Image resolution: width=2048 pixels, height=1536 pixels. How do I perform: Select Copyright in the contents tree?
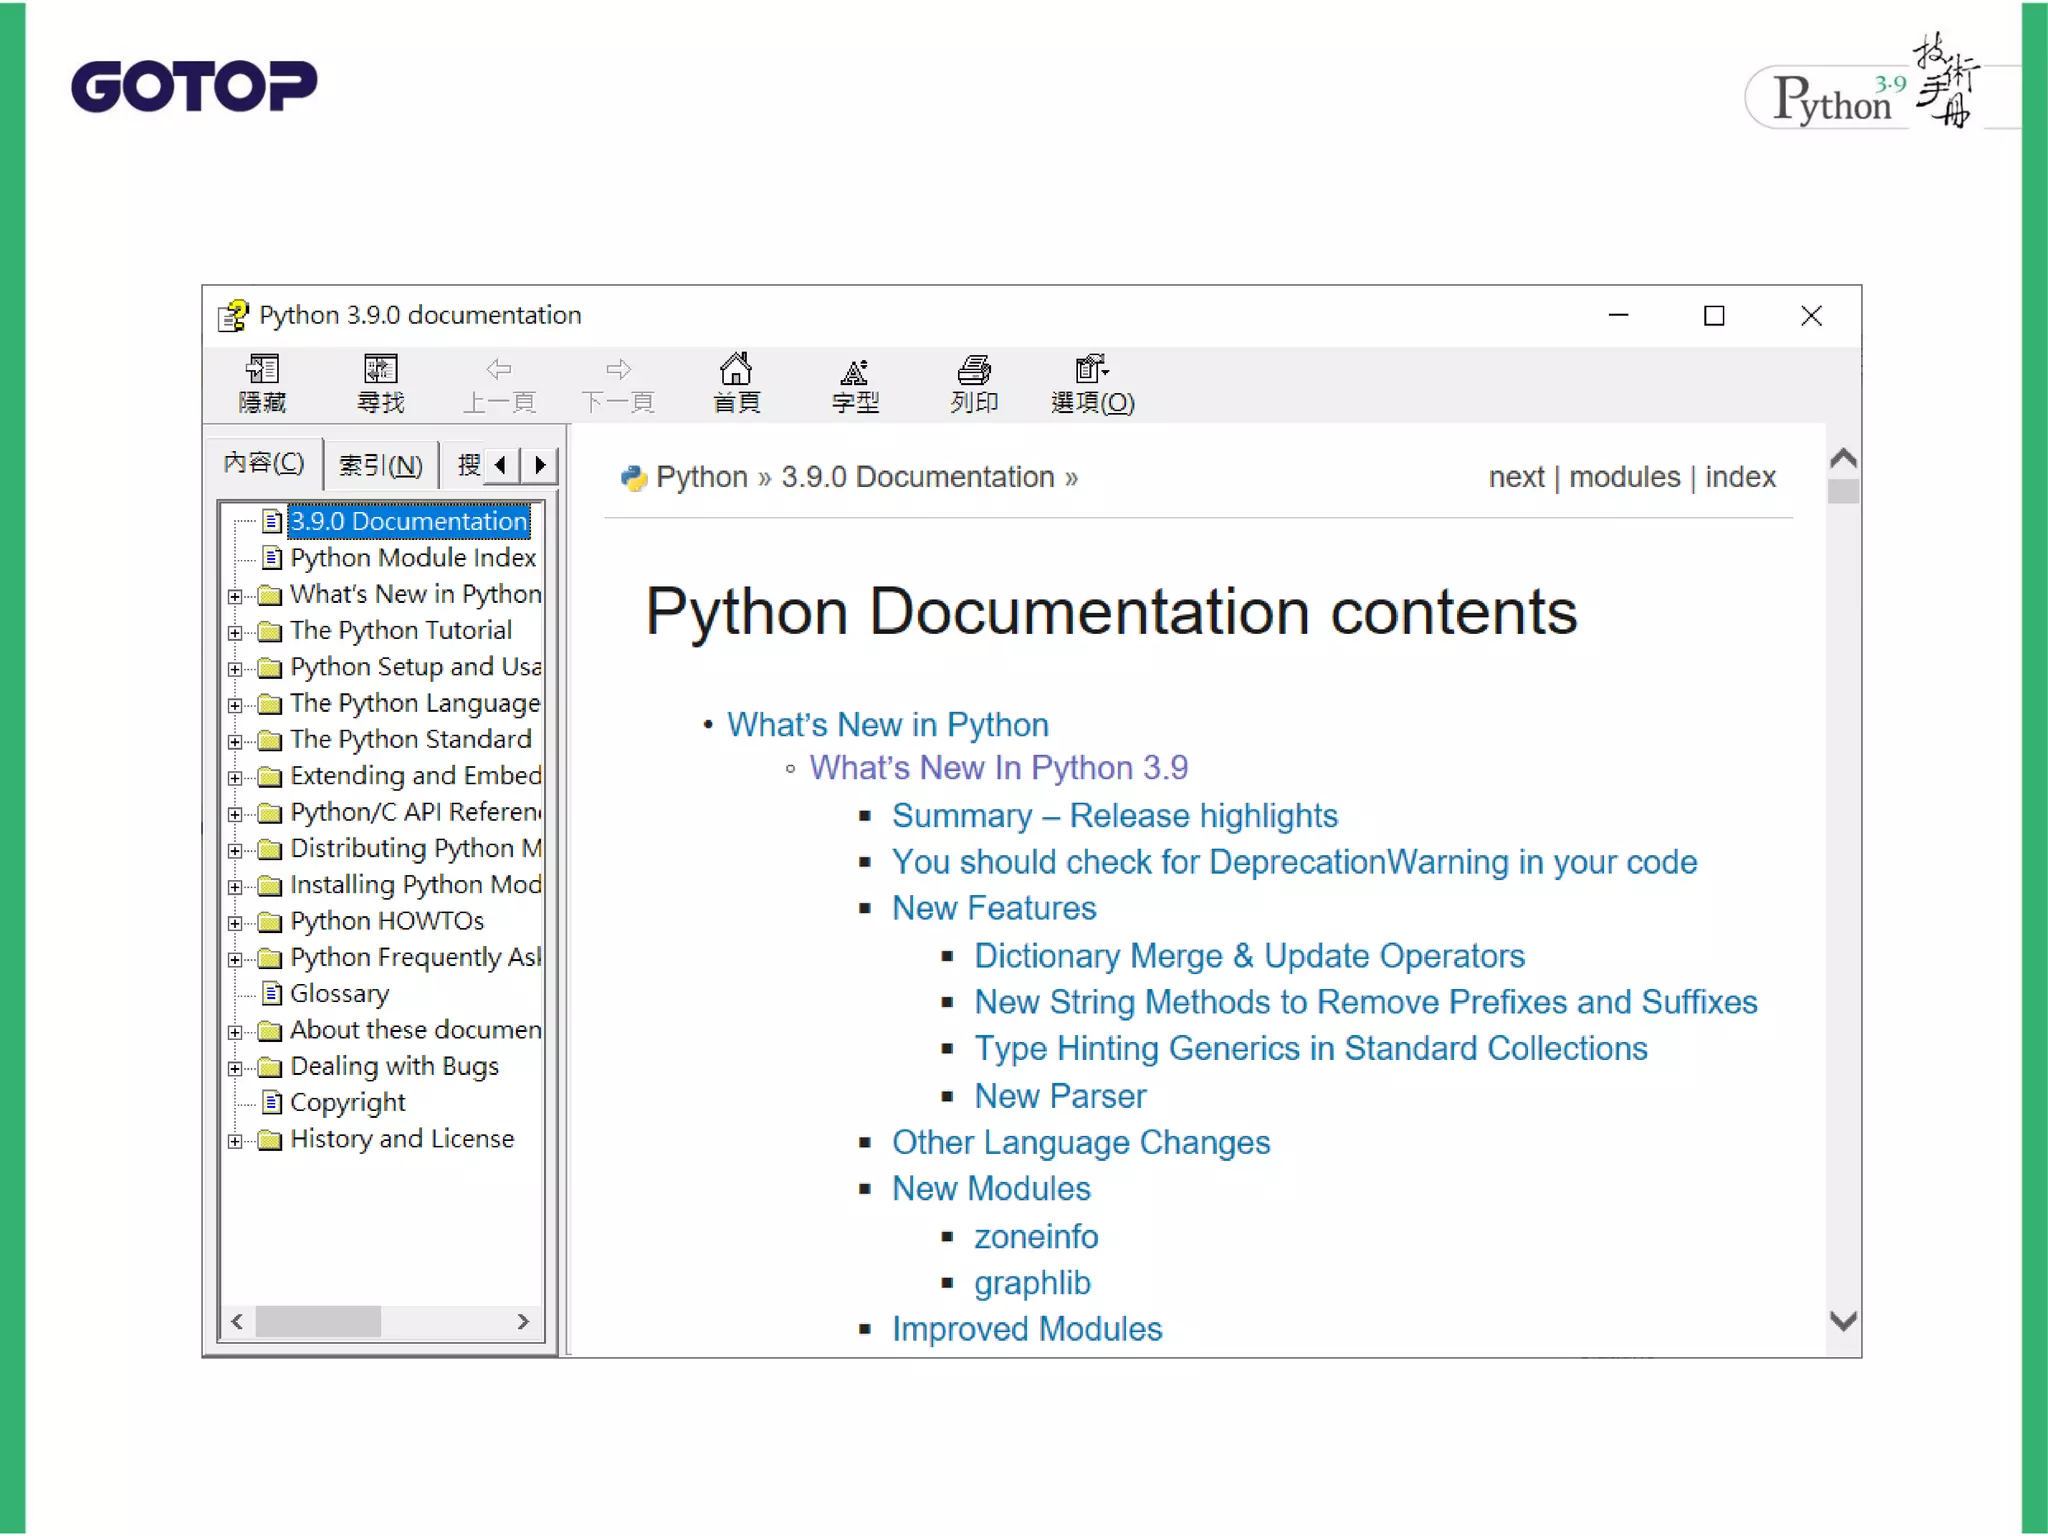[347, 1102]
